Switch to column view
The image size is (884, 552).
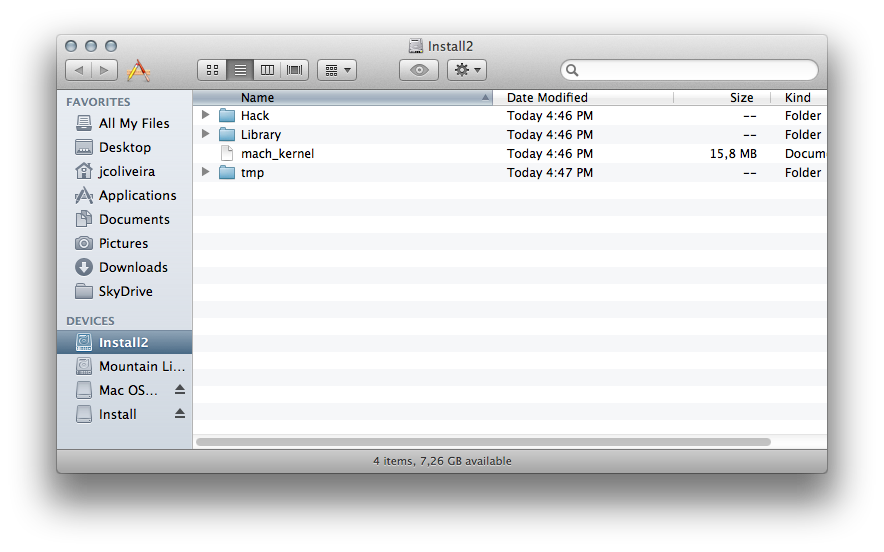click(x=267, y=70)
